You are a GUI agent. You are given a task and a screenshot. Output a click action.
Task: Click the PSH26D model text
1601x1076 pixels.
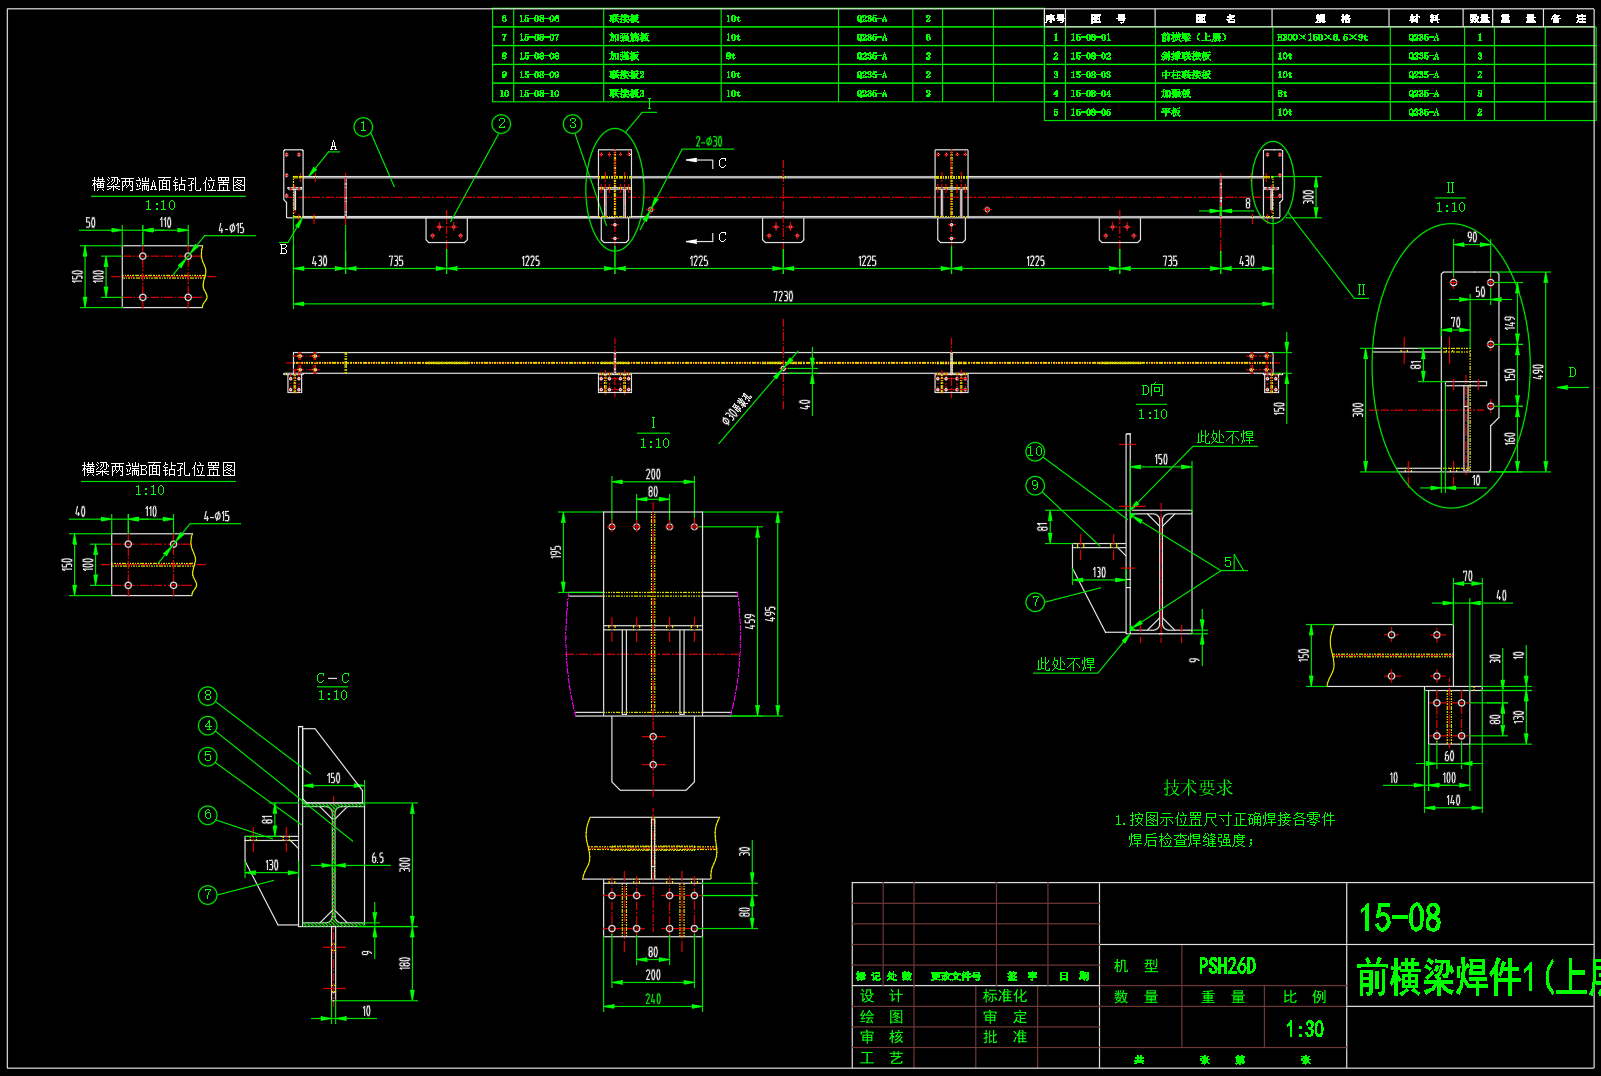(1227, 966)
